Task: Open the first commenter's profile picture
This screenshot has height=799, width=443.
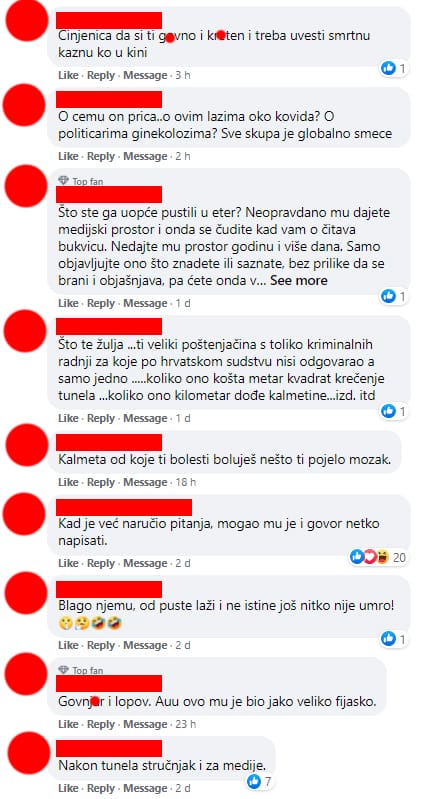Action: (x=25, y=21)
